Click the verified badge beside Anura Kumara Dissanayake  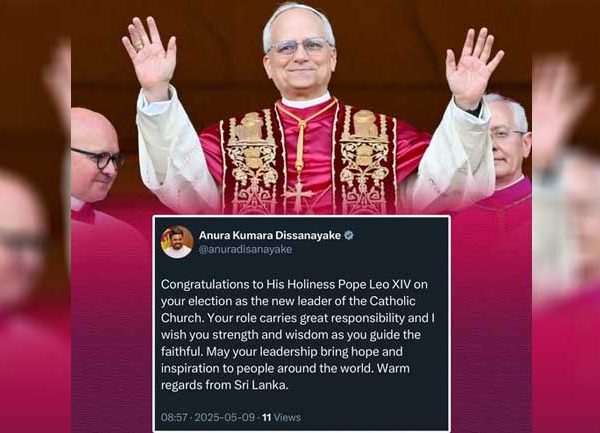349,235
